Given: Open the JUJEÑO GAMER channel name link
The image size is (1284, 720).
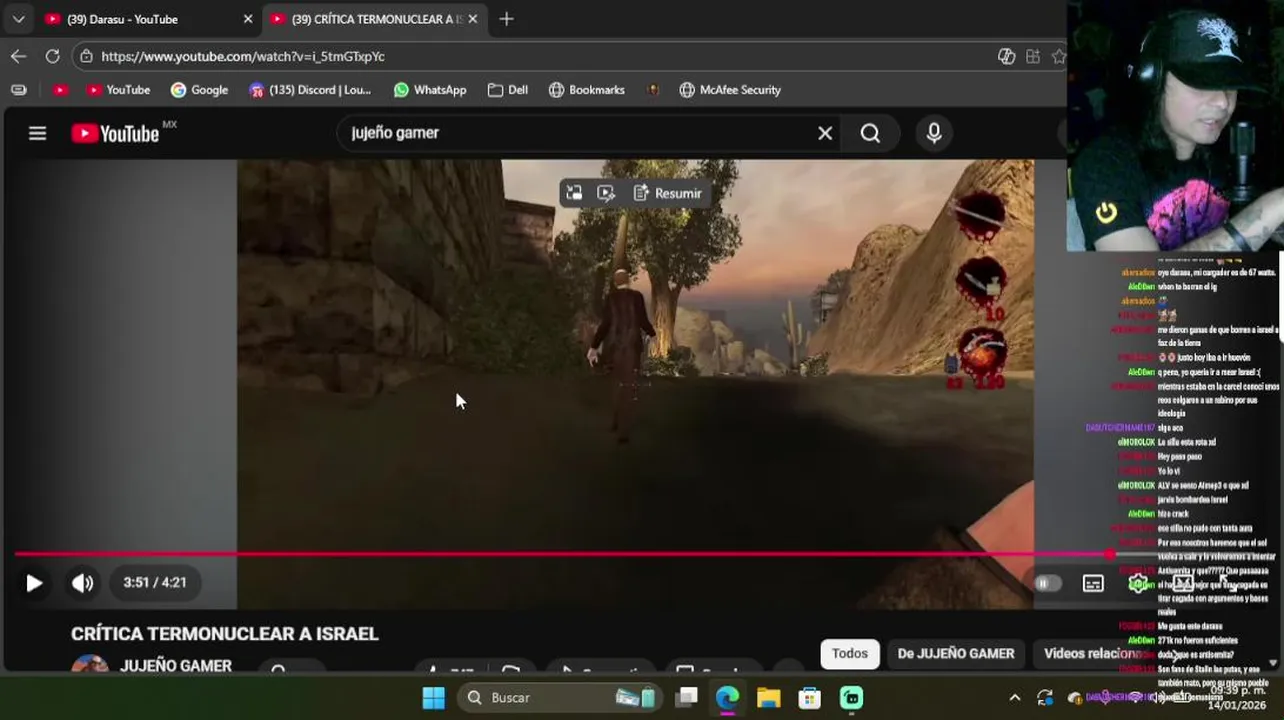Looking at the screenshot, I should 176,665.
